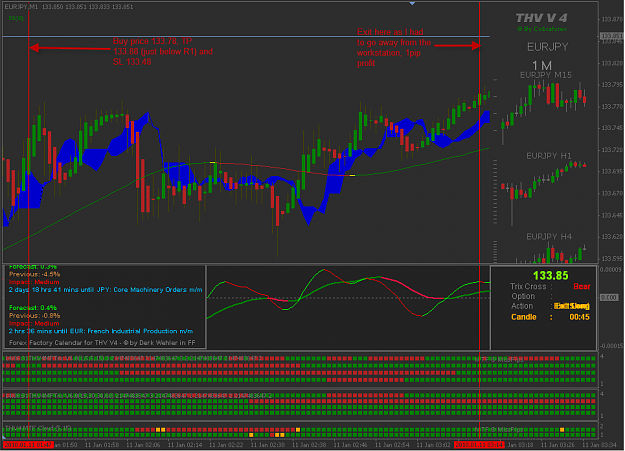
Task: Click the '11 Jan 03:02' time label
Action: point(433,445)
